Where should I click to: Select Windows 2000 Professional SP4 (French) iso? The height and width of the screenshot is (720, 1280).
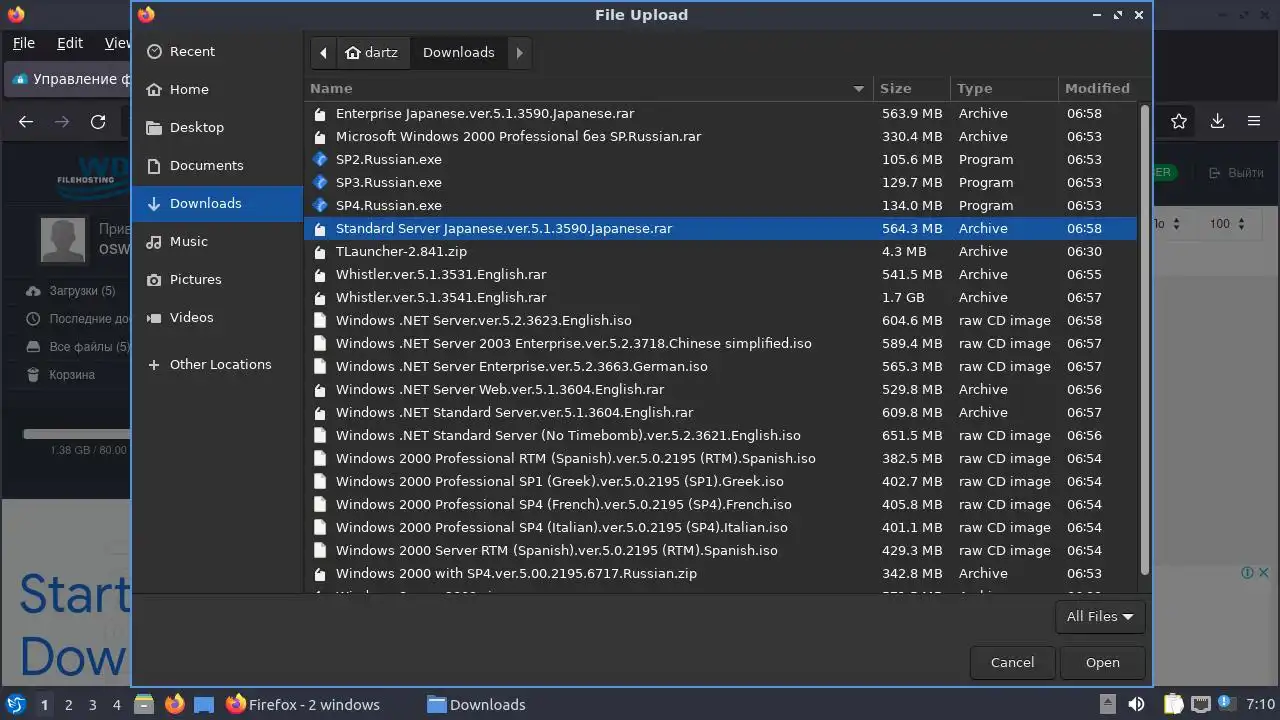[x=720, y=504]
